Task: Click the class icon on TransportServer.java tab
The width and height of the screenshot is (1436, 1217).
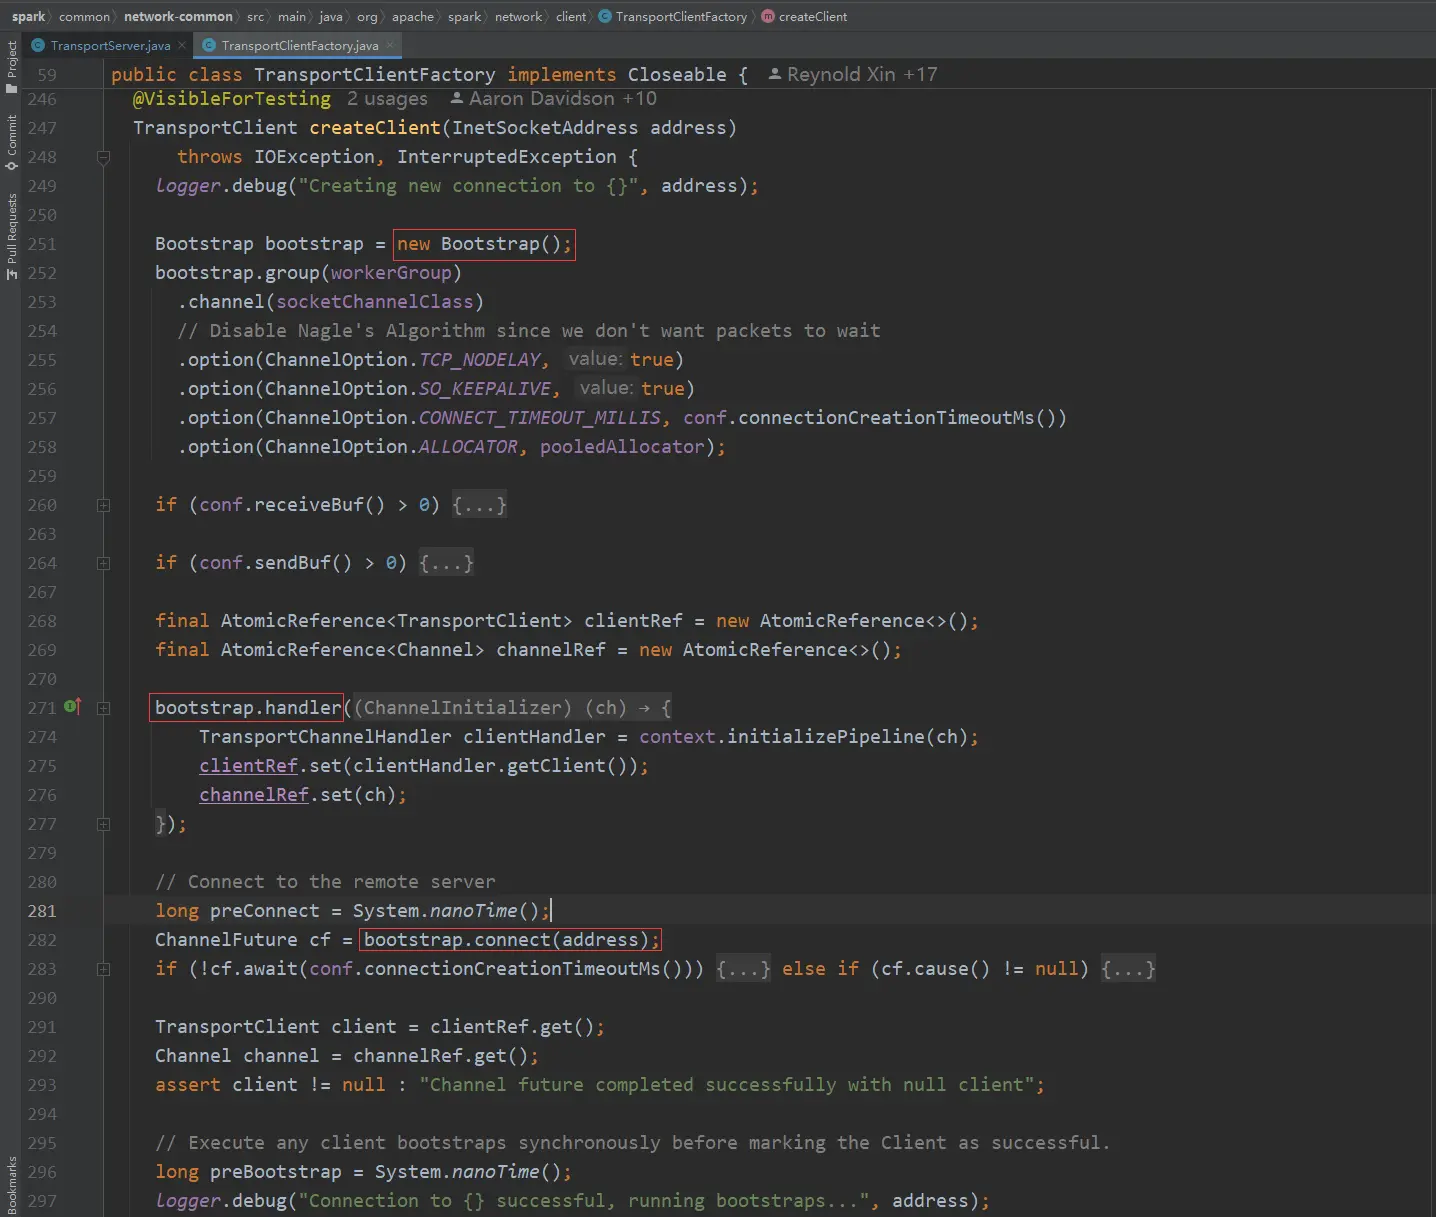Action: 38,45
